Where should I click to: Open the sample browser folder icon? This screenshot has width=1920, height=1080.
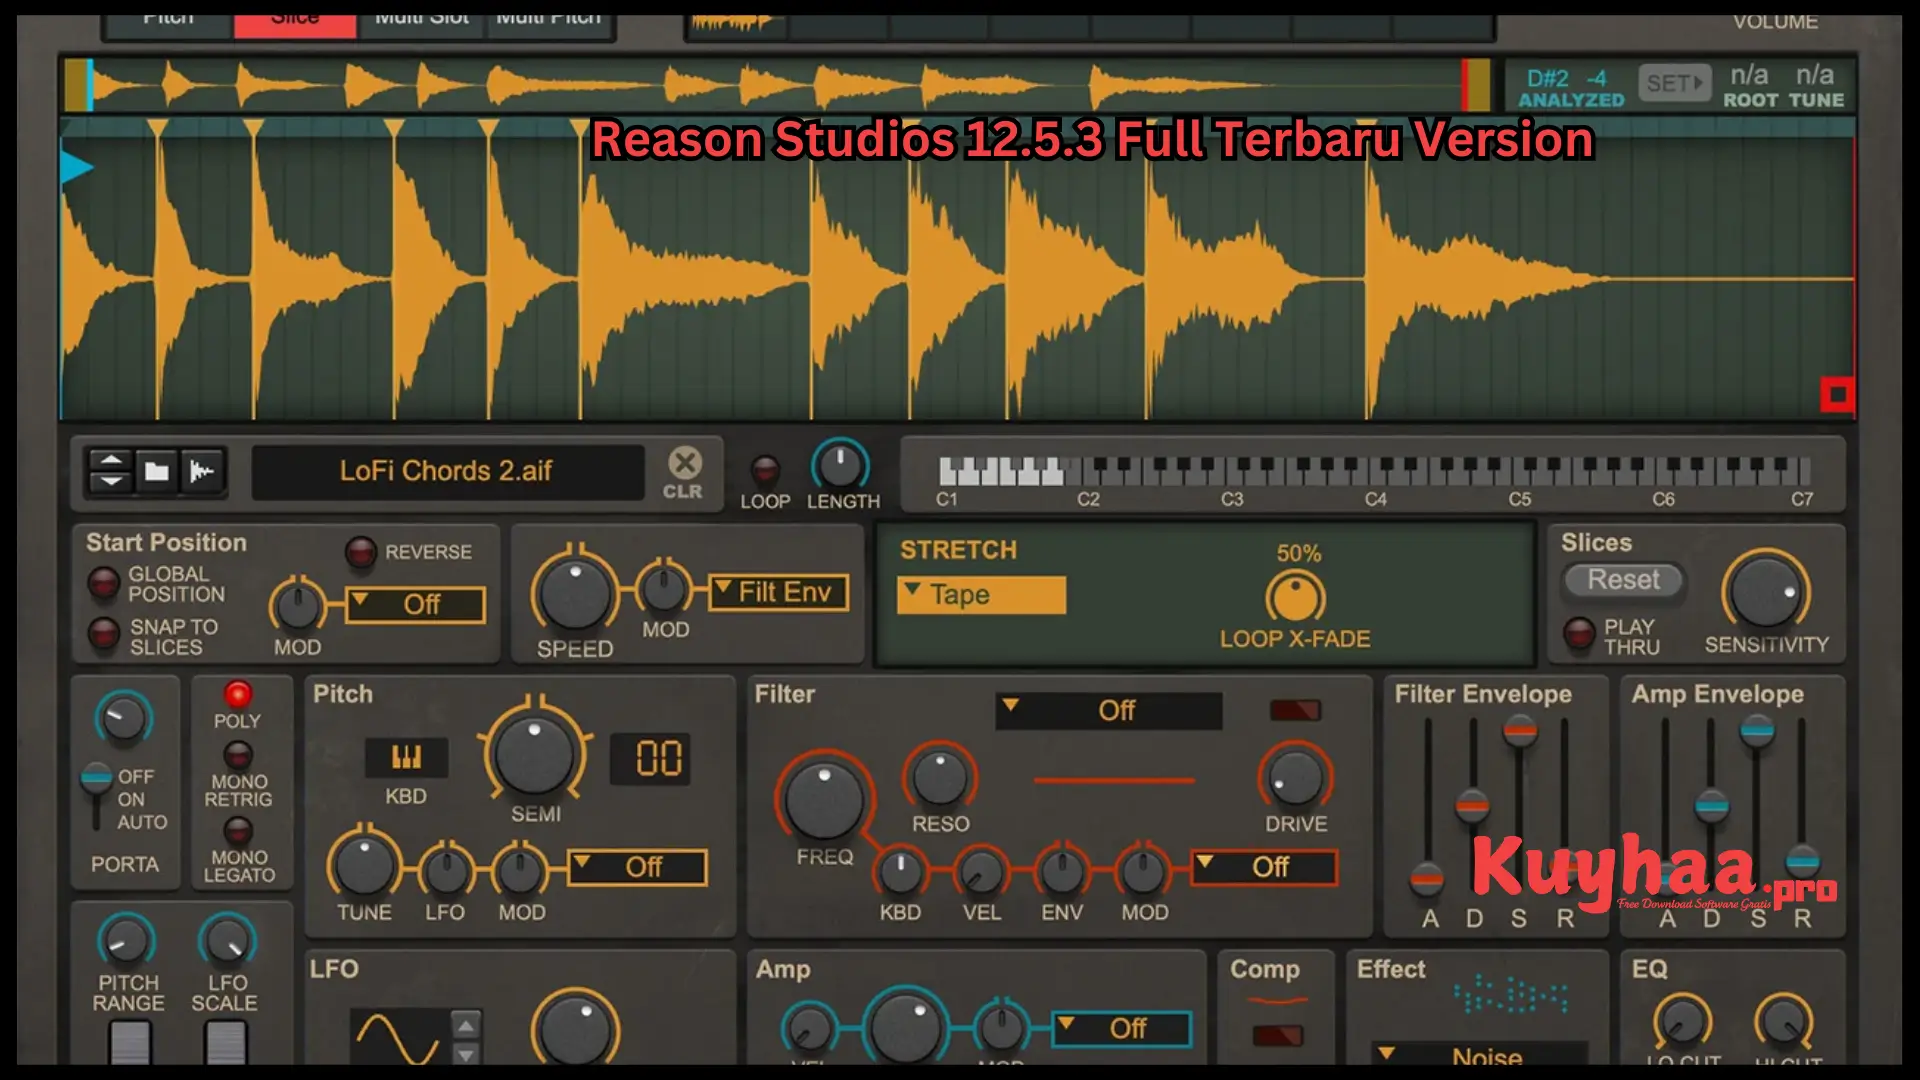point(157,471)
